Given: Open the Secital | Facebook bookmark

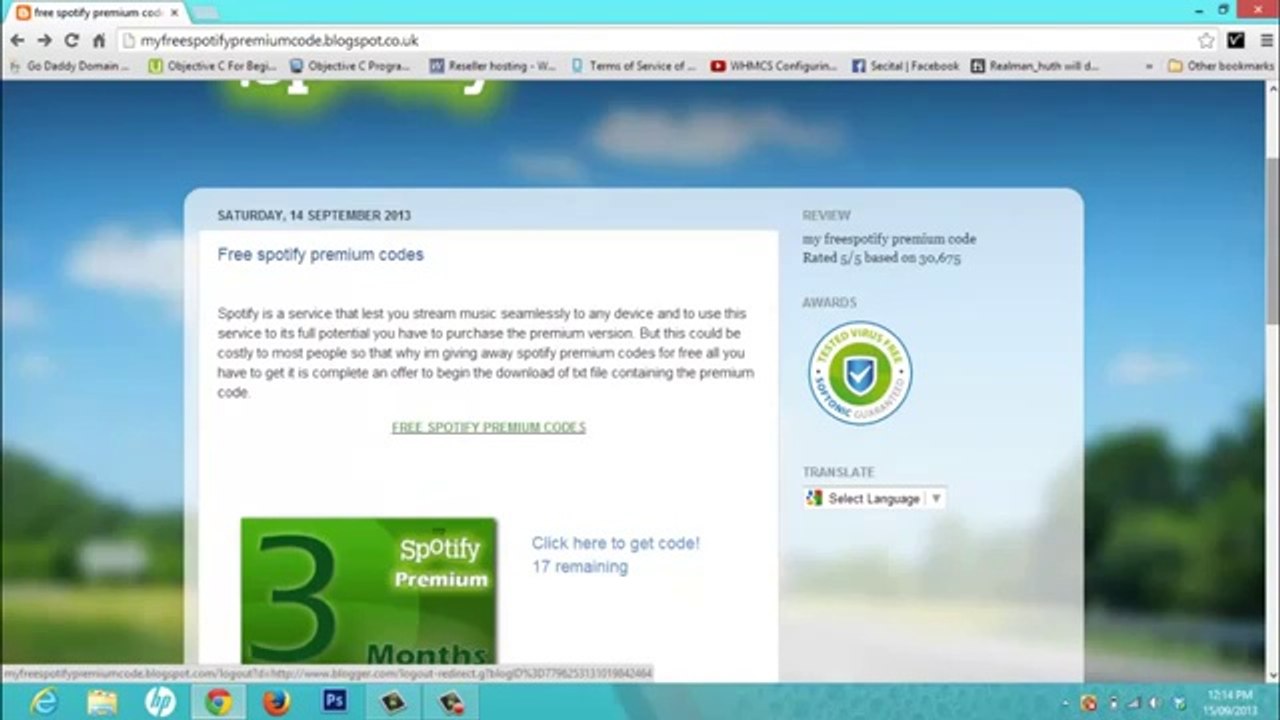Looking at the screenshot, I should 905,66.
